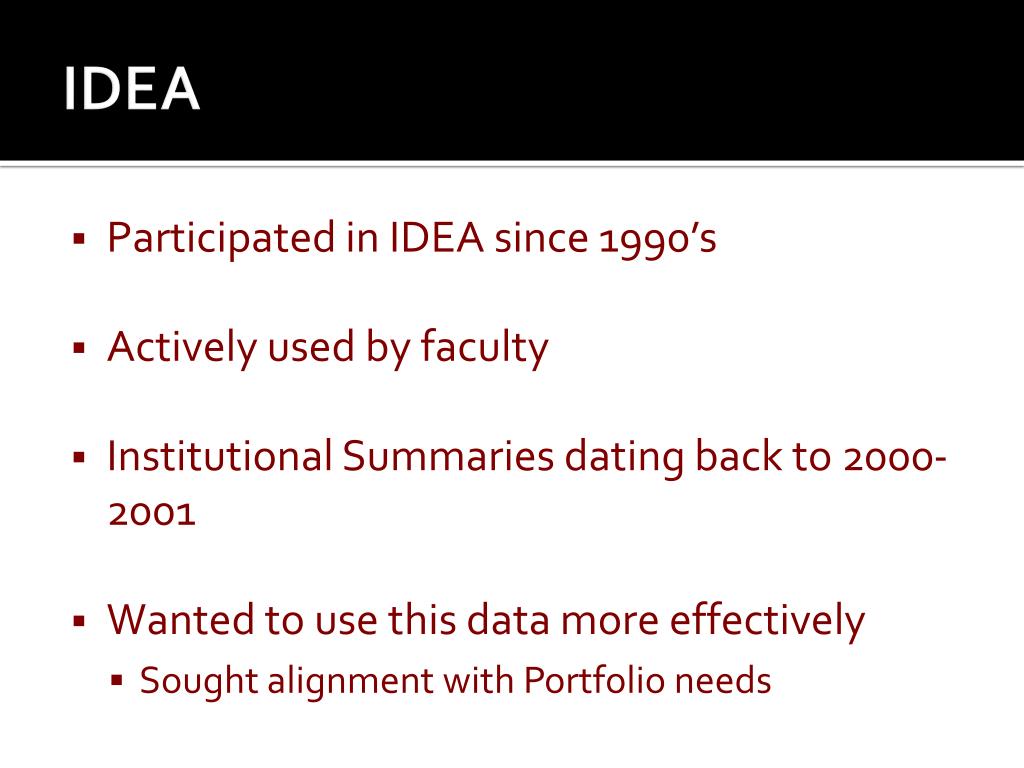Click '2000-' at end of third bullet
Image resolution: width=1024 pixels, height=768 pixels.
895,457
